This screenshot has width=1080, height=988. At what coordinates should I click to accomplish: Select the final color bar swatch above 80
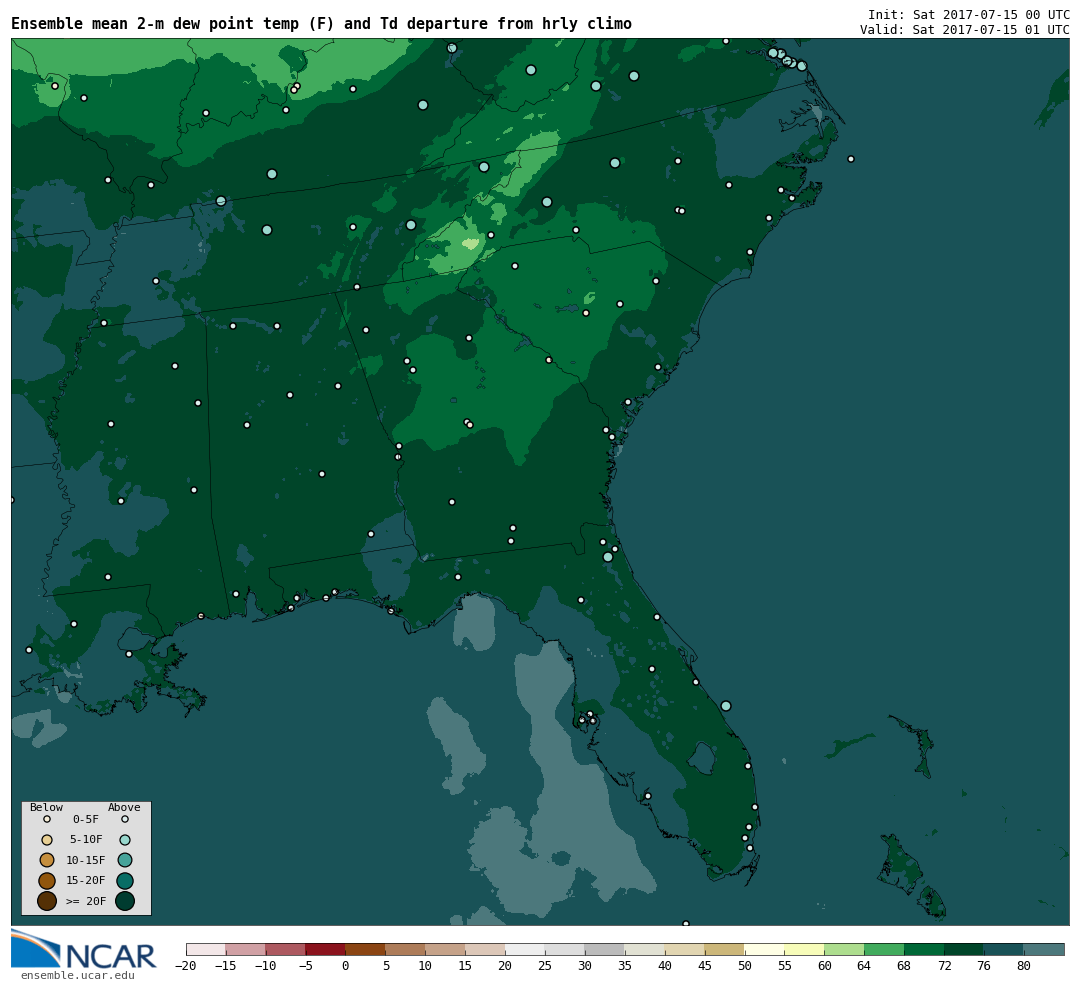(x=1044, y=949)
